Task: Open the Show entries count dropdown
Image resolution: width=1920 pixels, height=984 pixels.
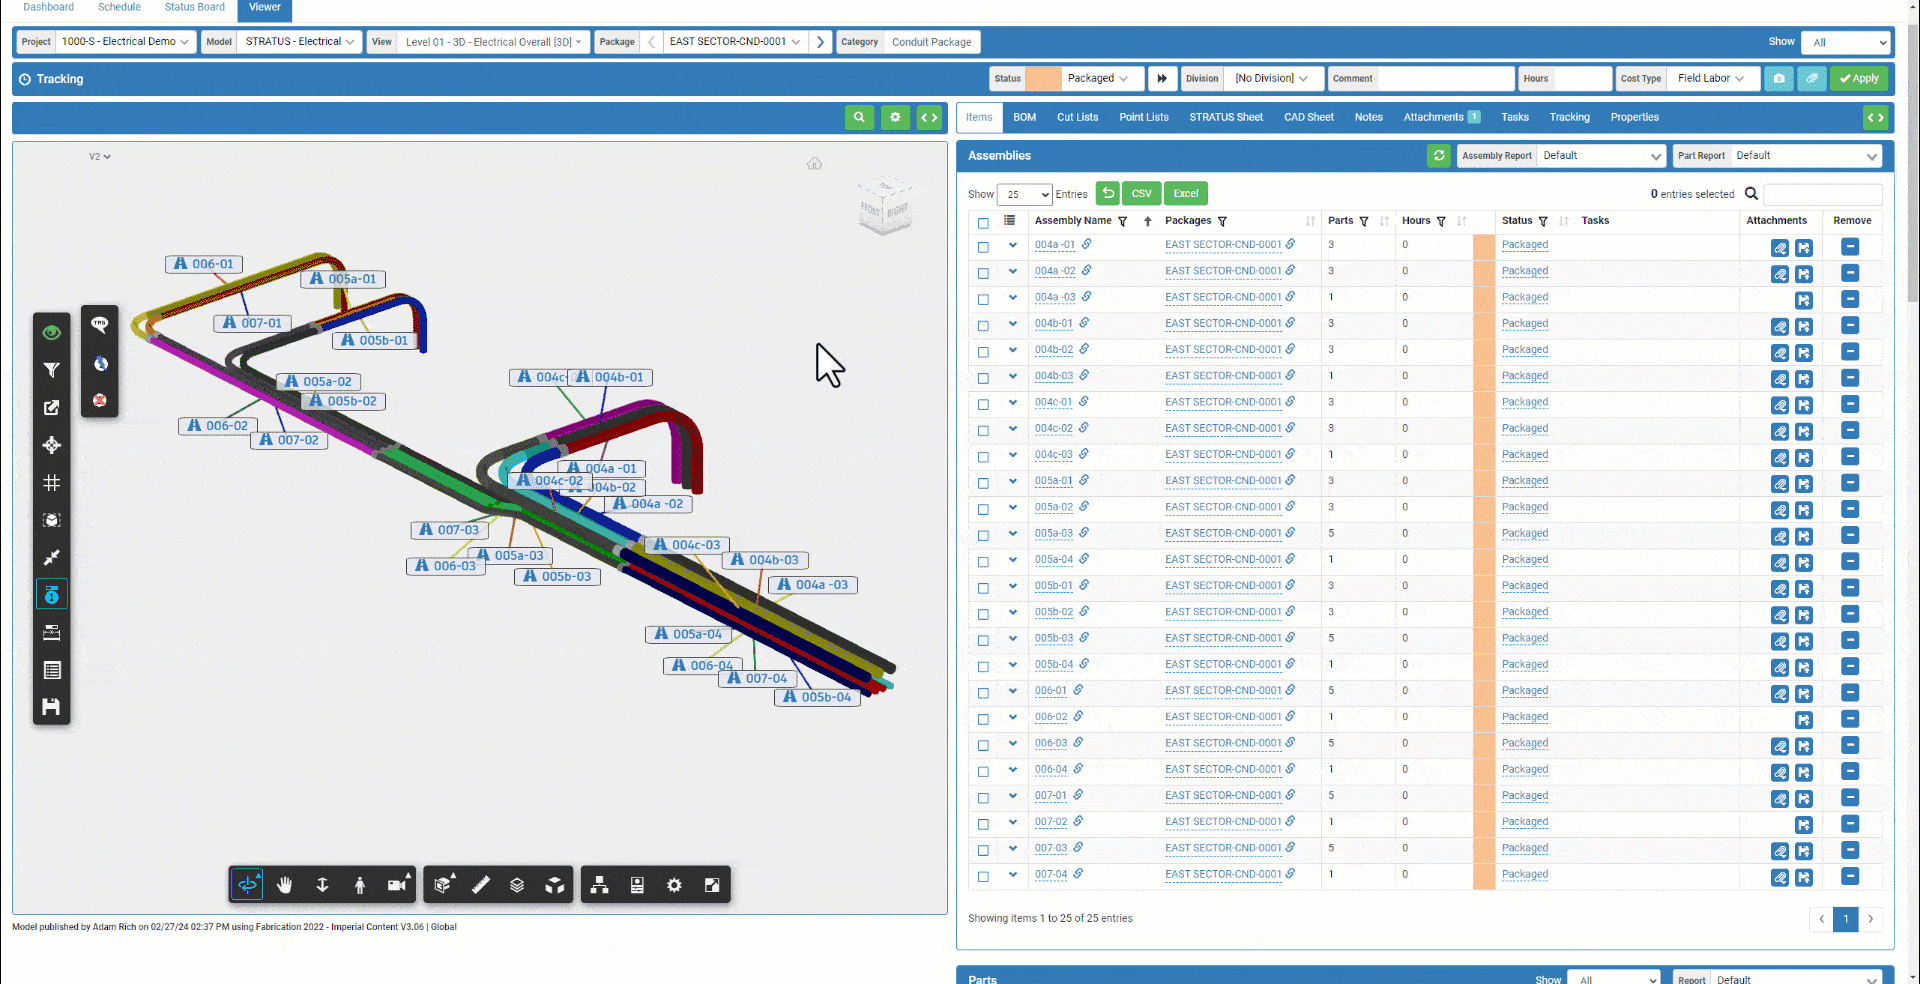Action: click(x=1024, y=193)
